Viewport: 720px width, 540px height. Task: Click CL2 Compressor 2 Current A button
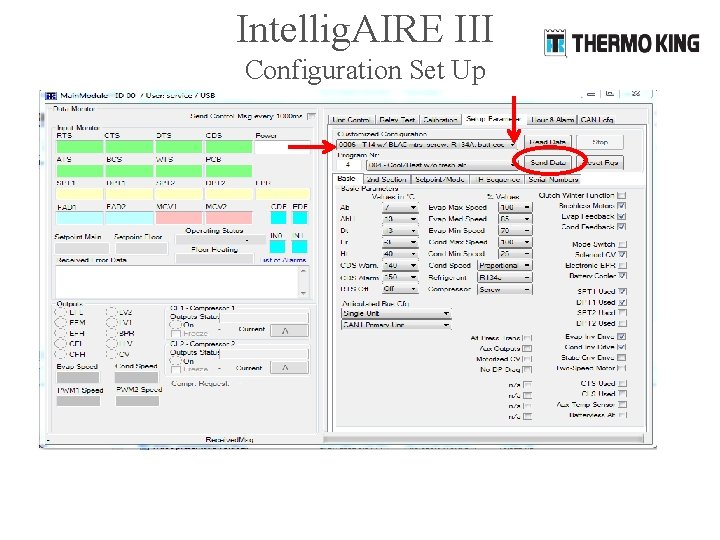(x=289, y=367)
